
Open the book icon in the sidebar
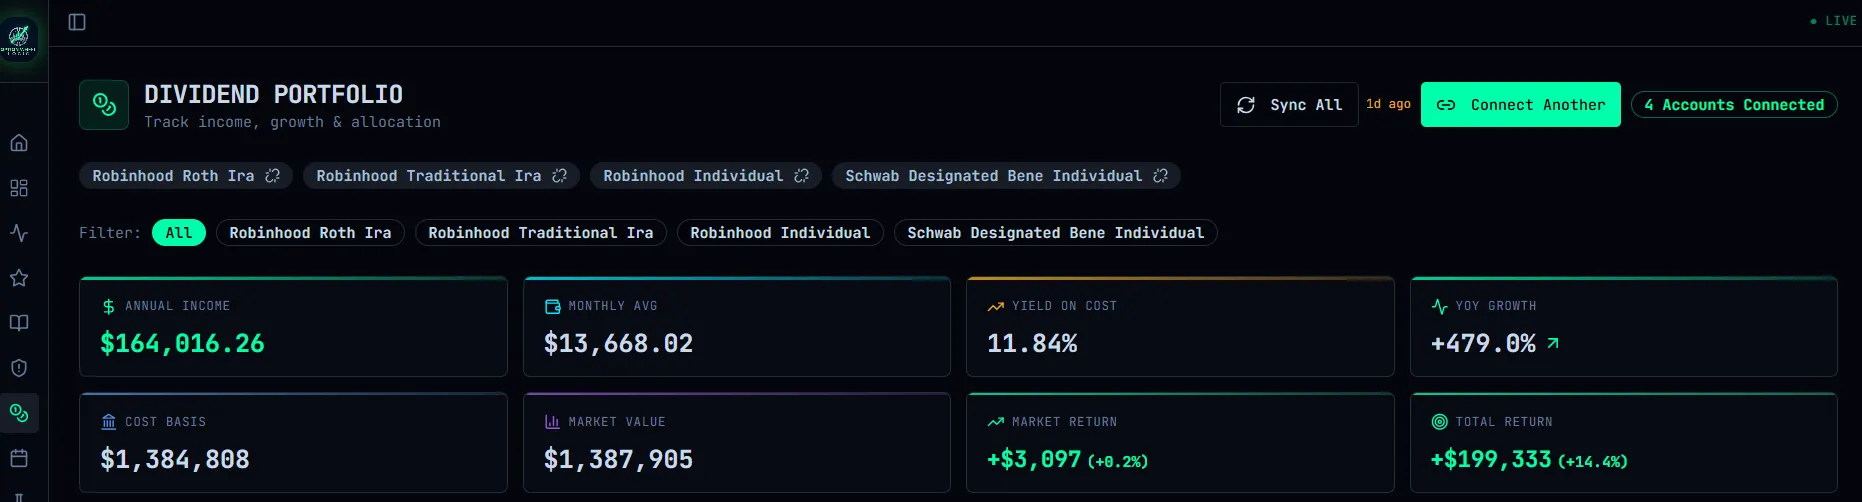pyautogui.click(x=19, y=323)
